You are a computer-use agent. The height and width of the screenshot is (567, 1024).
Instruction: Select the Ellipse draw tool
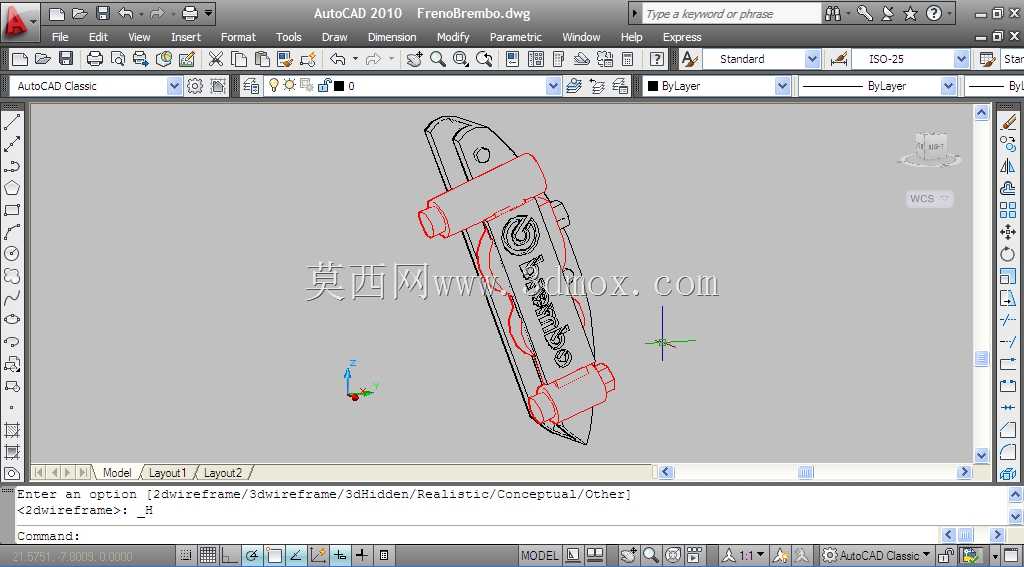coord(12,319)
